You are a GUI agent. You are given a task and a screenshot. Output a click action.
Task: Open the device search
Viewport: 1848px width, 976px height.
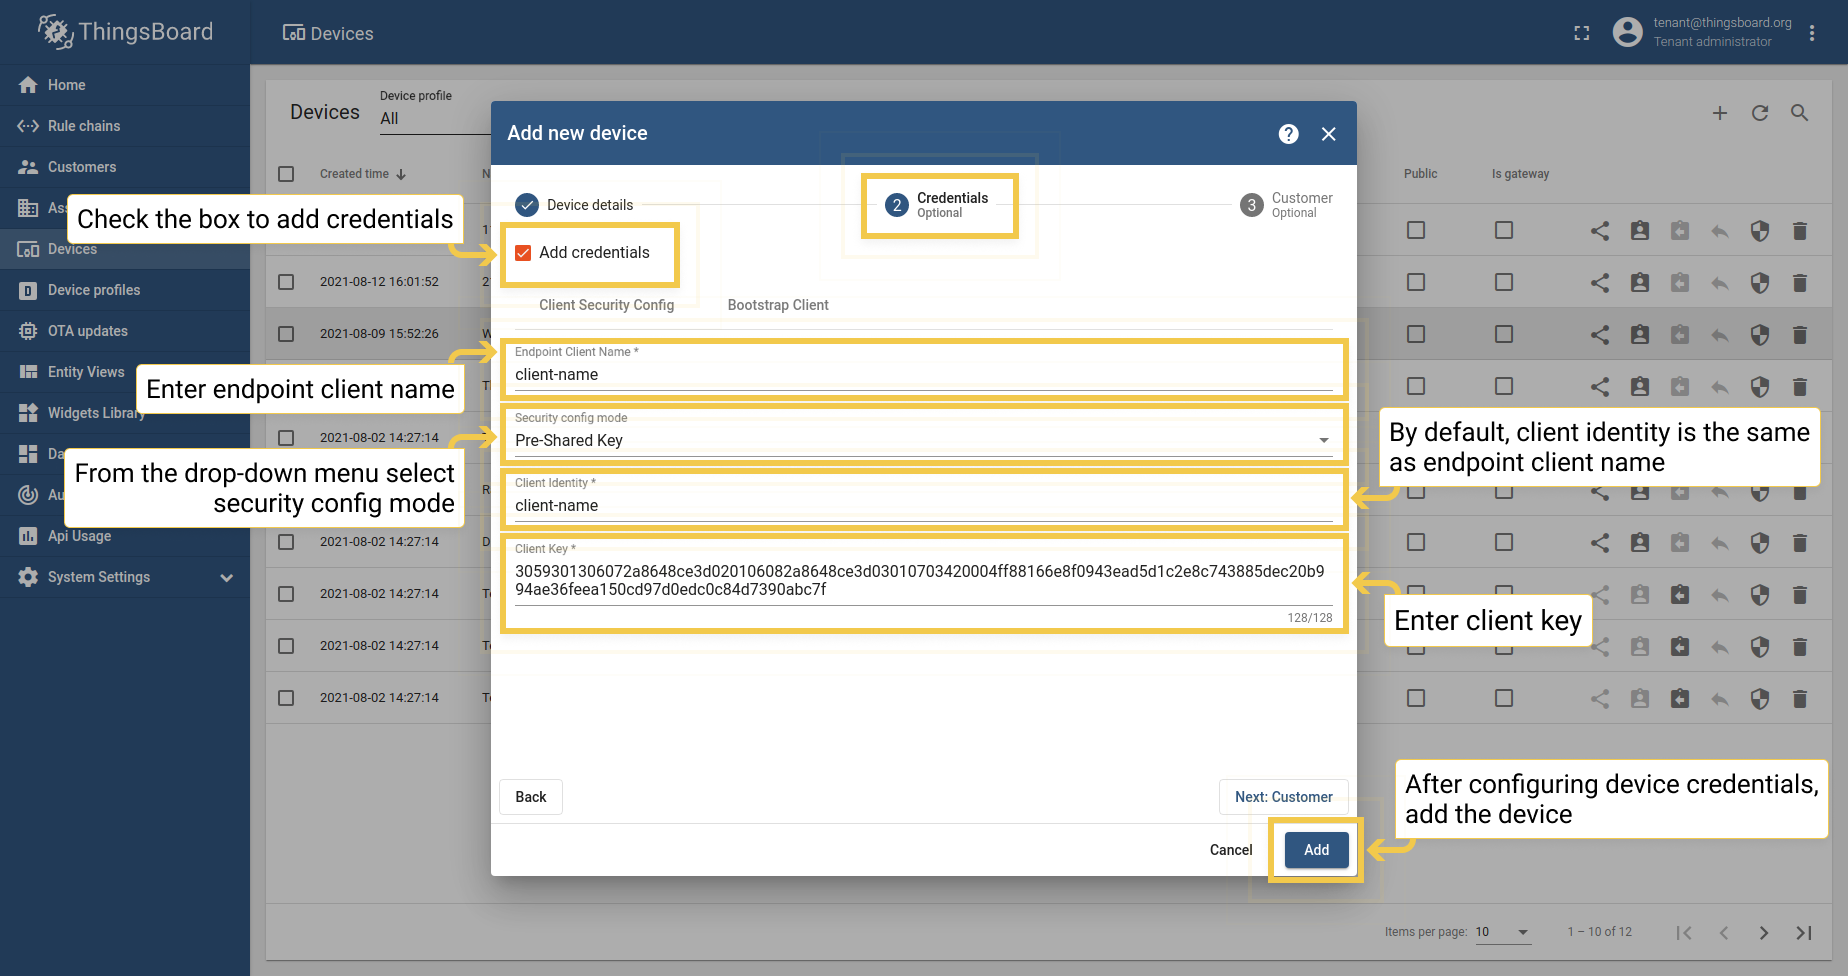1799,113
